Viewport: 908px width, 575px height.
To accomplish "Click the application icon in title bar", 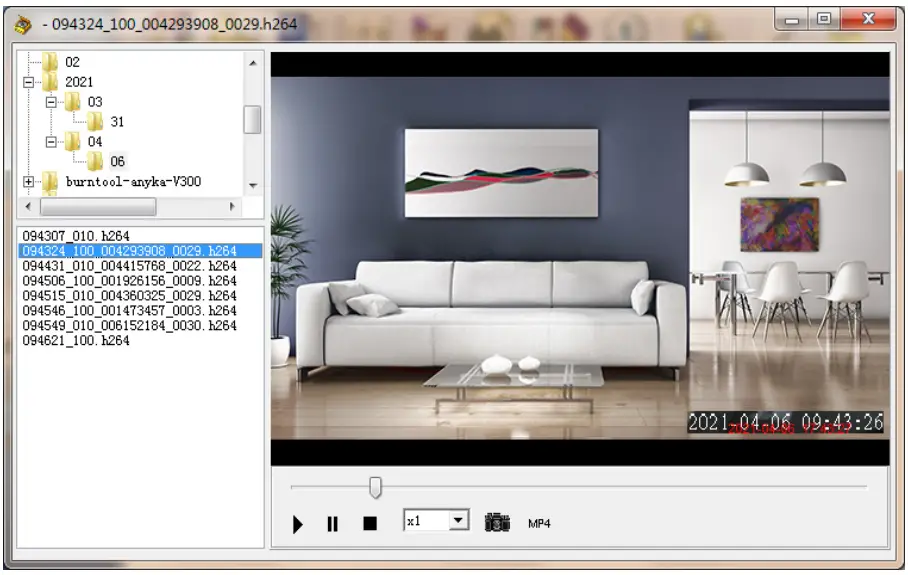I will [x=23, y=24].
